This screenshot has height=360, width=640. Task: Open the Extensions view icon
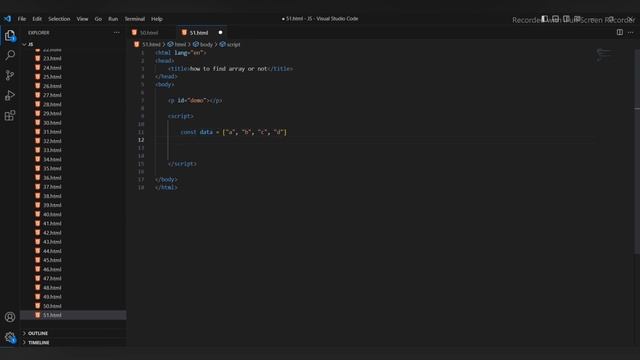tap(10, 116)
